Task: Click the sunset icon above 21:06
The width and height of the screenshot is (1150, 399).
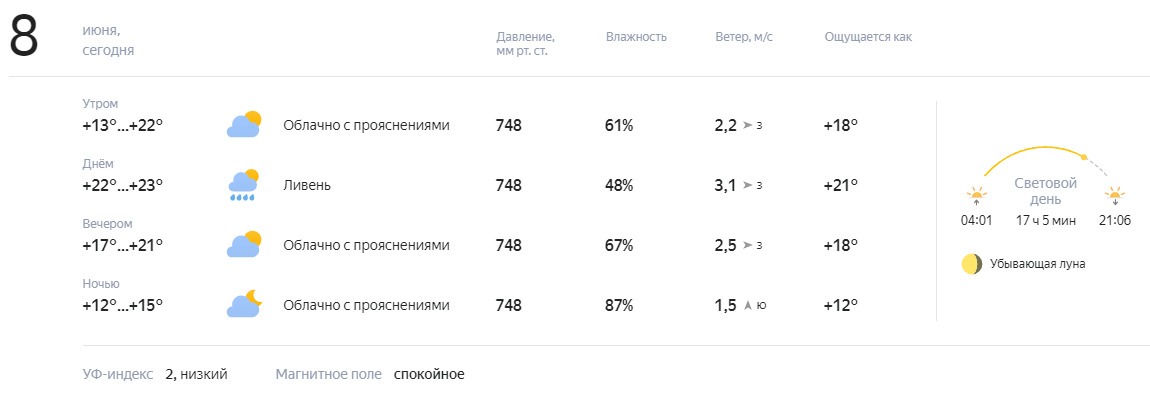Action: 1115,196
